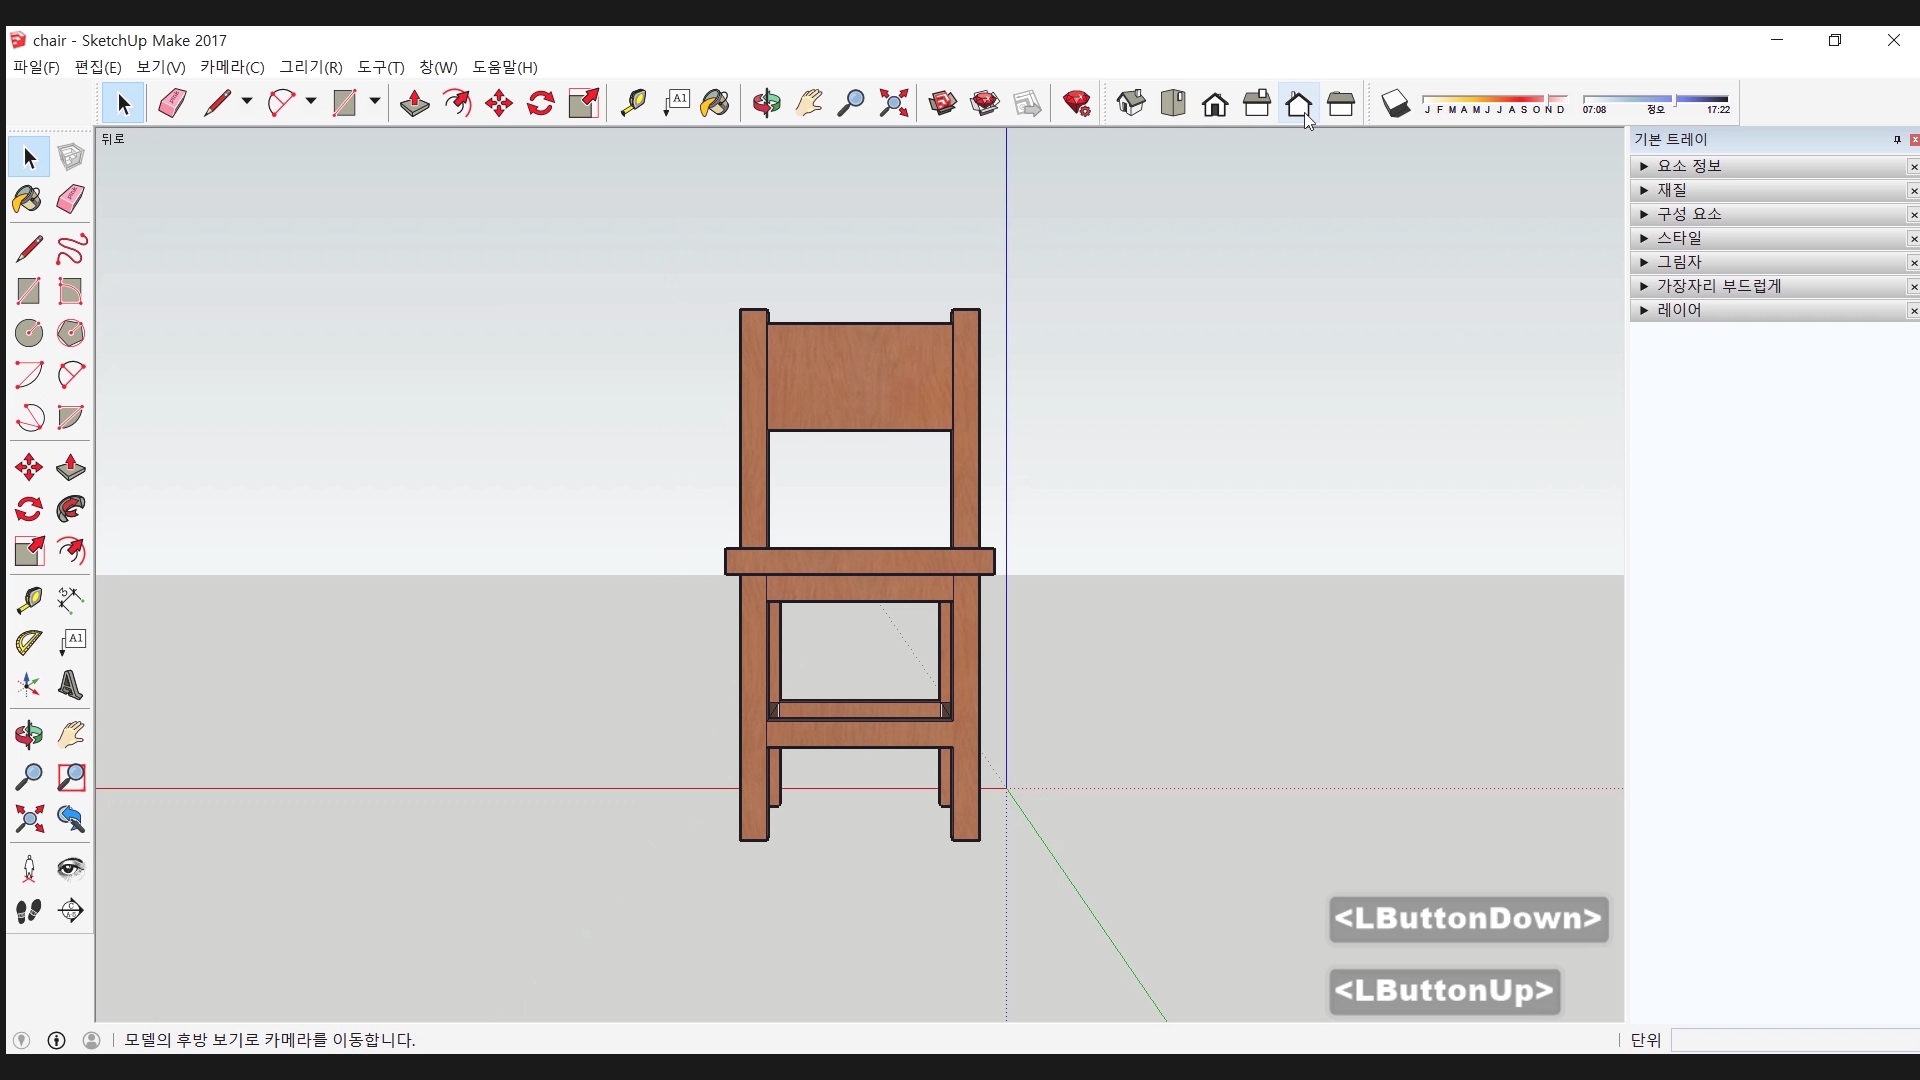Click the 단위 measurements input box

pos(1795,1040)
